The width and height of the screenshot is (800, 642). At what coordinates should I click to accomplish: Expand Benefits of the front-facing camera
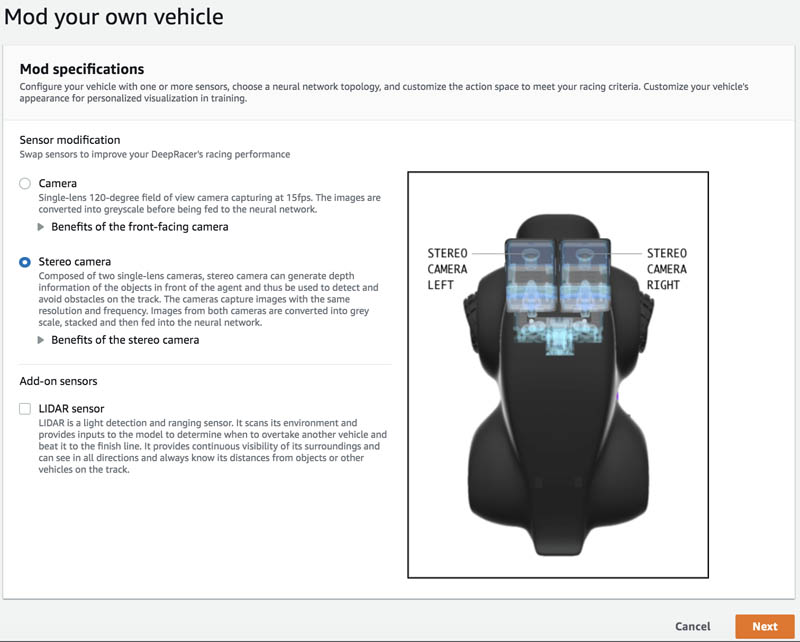click(x=139, y=227)
